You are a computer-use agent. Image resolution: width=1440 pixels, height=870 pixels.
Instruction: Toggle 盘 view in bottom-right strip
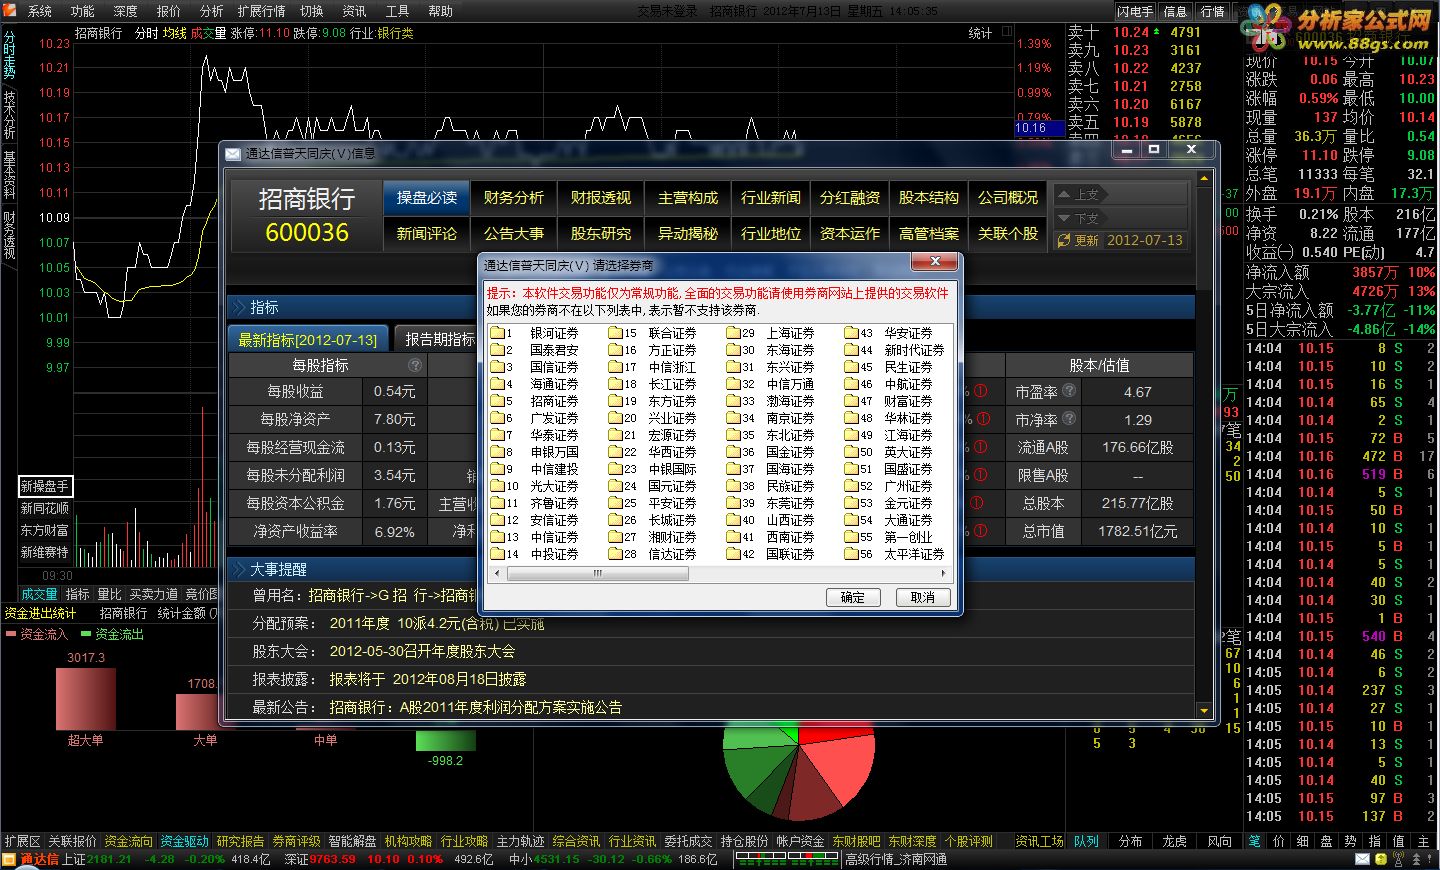1327,842
